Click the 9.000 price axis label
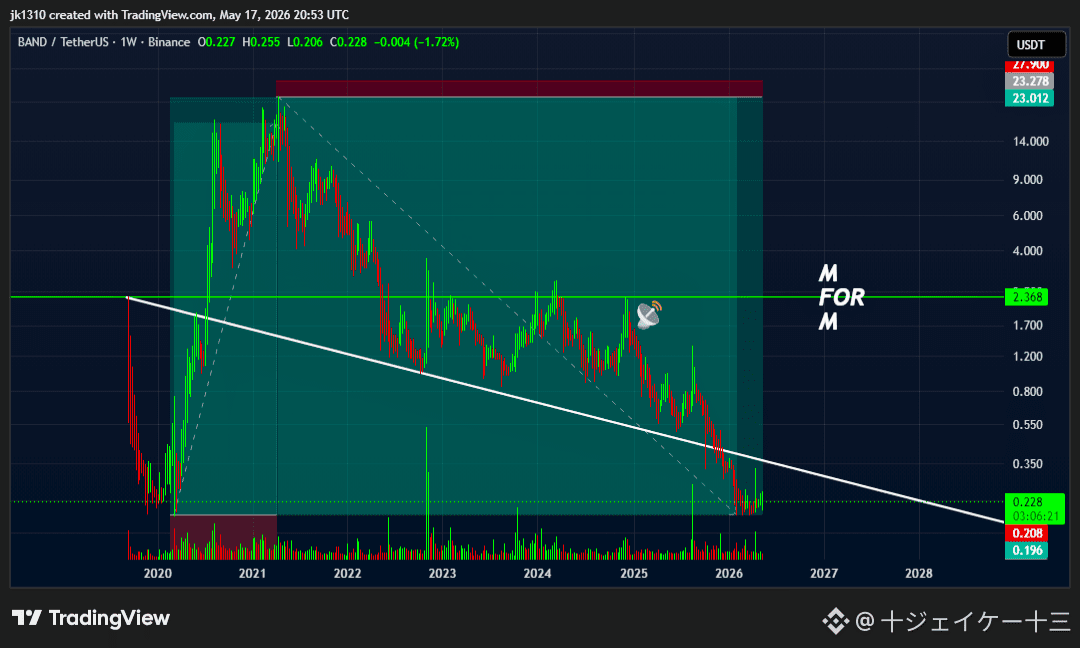 click(1028, 180)
